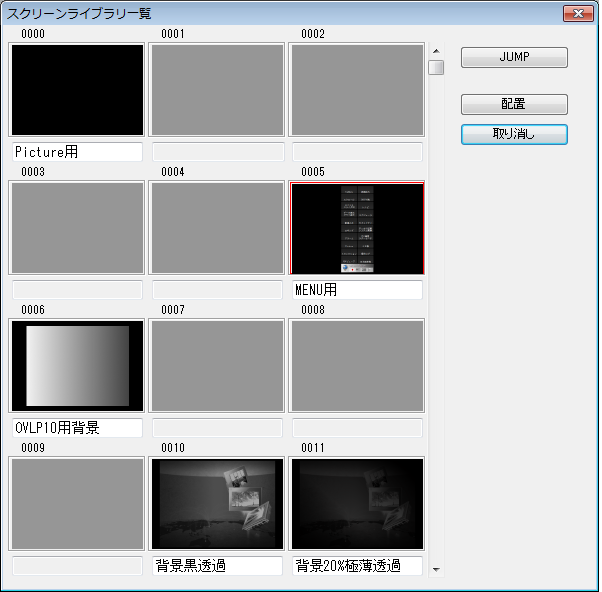Select the MENU screen thumbnail 0005
The height and width of the screenshot is (592, 602).
click(x=357, y=228)
